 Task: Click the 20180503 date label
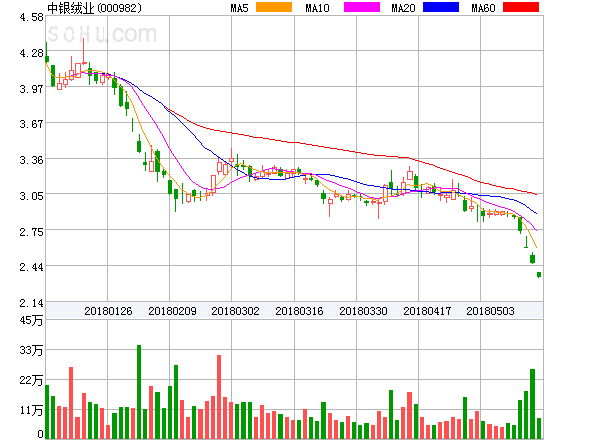coord(490,311)
